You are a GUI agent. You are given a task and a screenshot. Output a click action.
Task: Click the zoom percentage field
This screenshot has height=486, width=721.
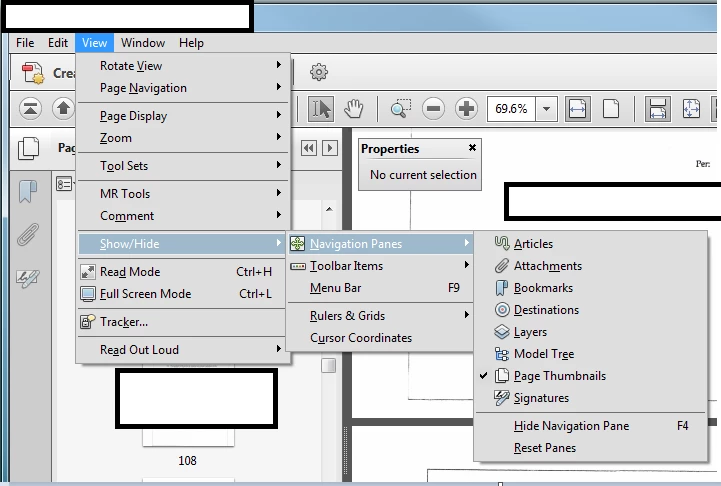511,109
